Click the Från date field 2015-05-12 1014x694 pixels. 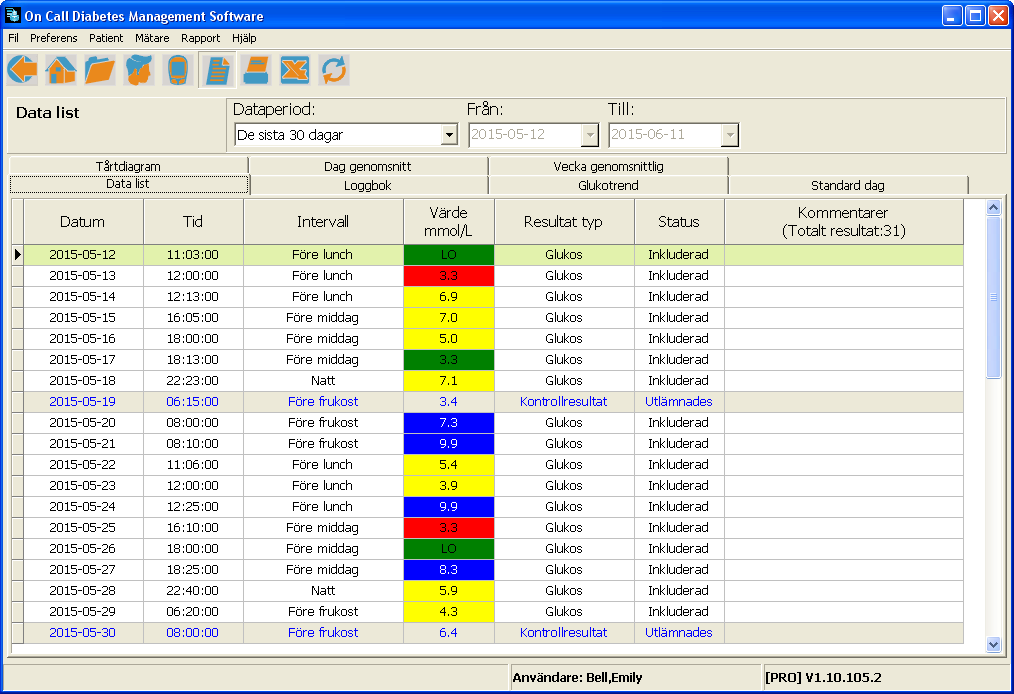[525, 135]
